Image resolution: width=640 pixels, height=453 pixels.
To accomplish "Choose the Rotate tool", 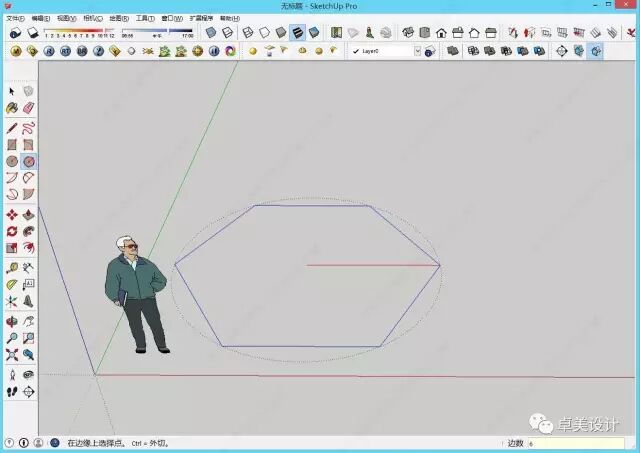I will pyautogui.click(x=12, y=231).
